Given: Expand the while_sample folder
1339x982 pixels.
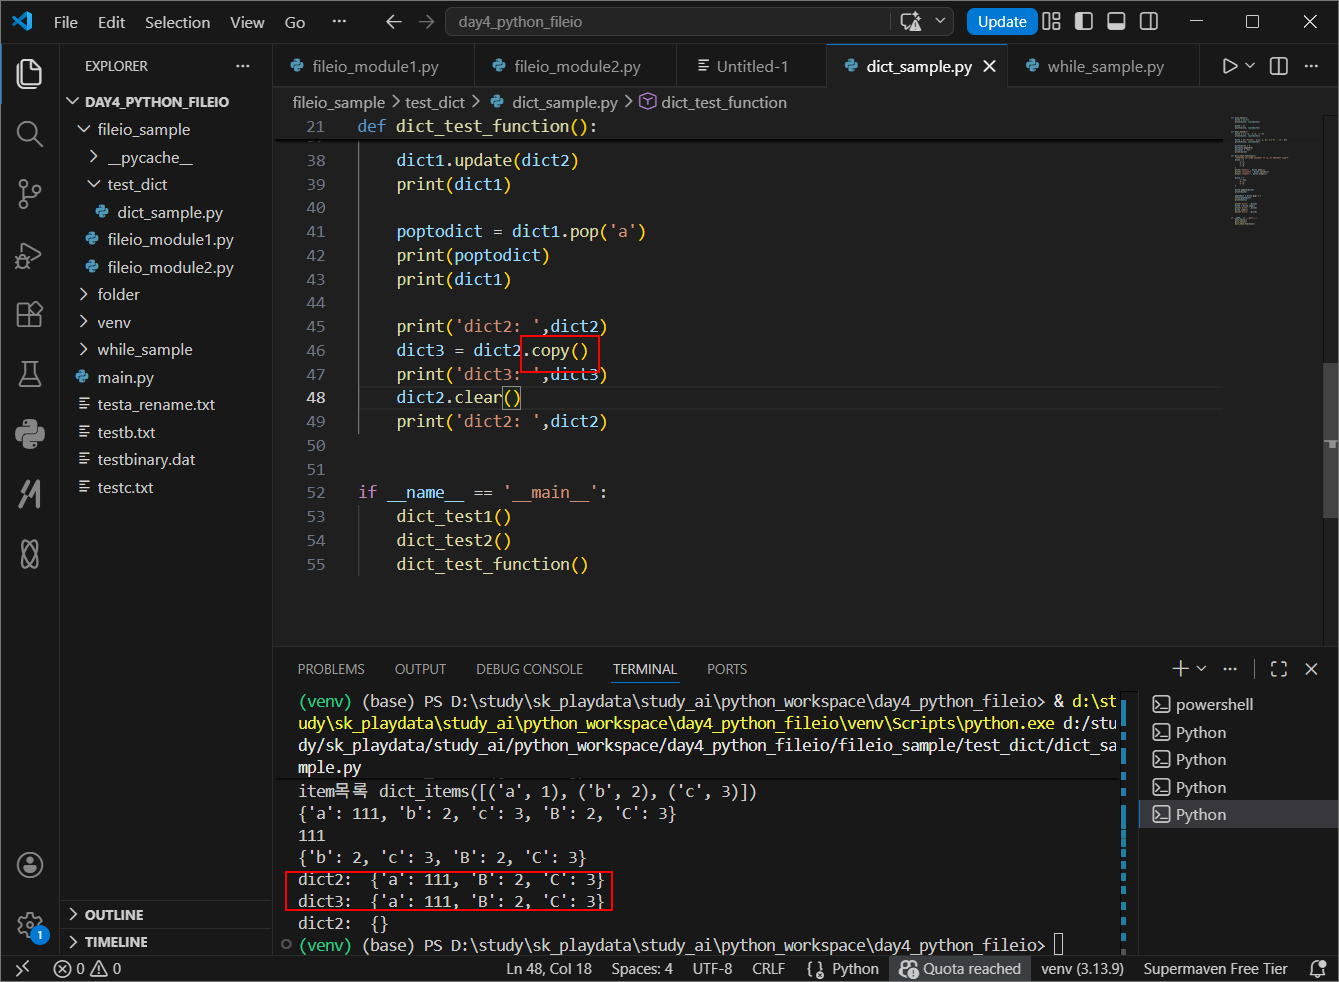Looking at the screenshot, I should click(84, 349).
